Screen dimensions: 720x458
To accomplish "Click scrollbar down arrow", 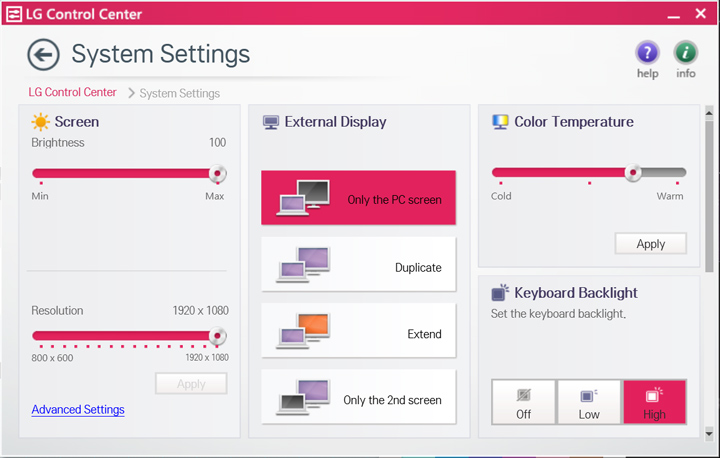I will click(x=709, y=433).
